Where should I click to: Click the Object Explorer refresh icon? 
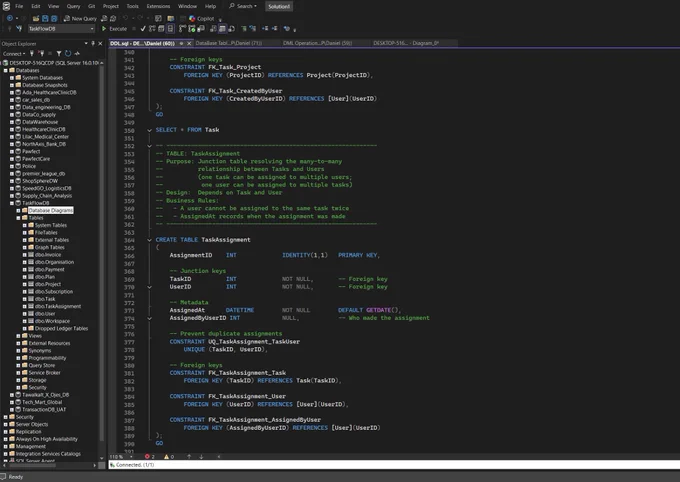coord(68,54)
